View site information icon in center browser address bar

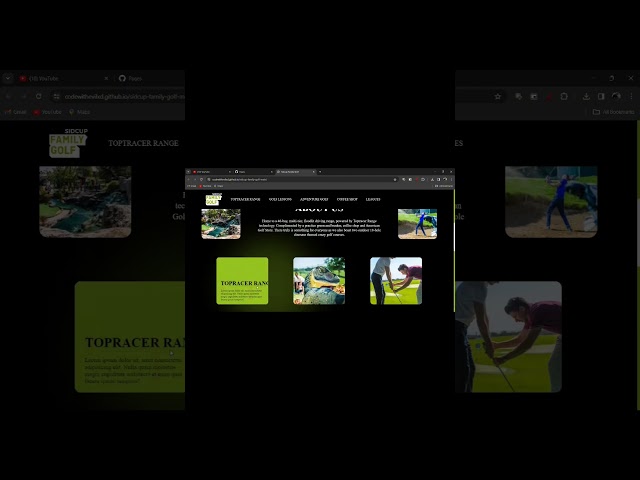[209, 180]
